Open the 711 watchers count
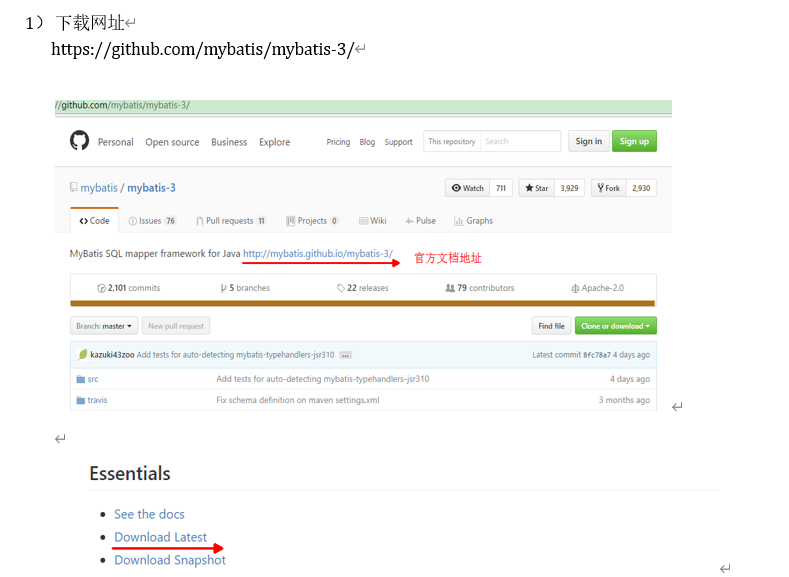Viewport: 789px width, 577px height. tap(501, 188)
